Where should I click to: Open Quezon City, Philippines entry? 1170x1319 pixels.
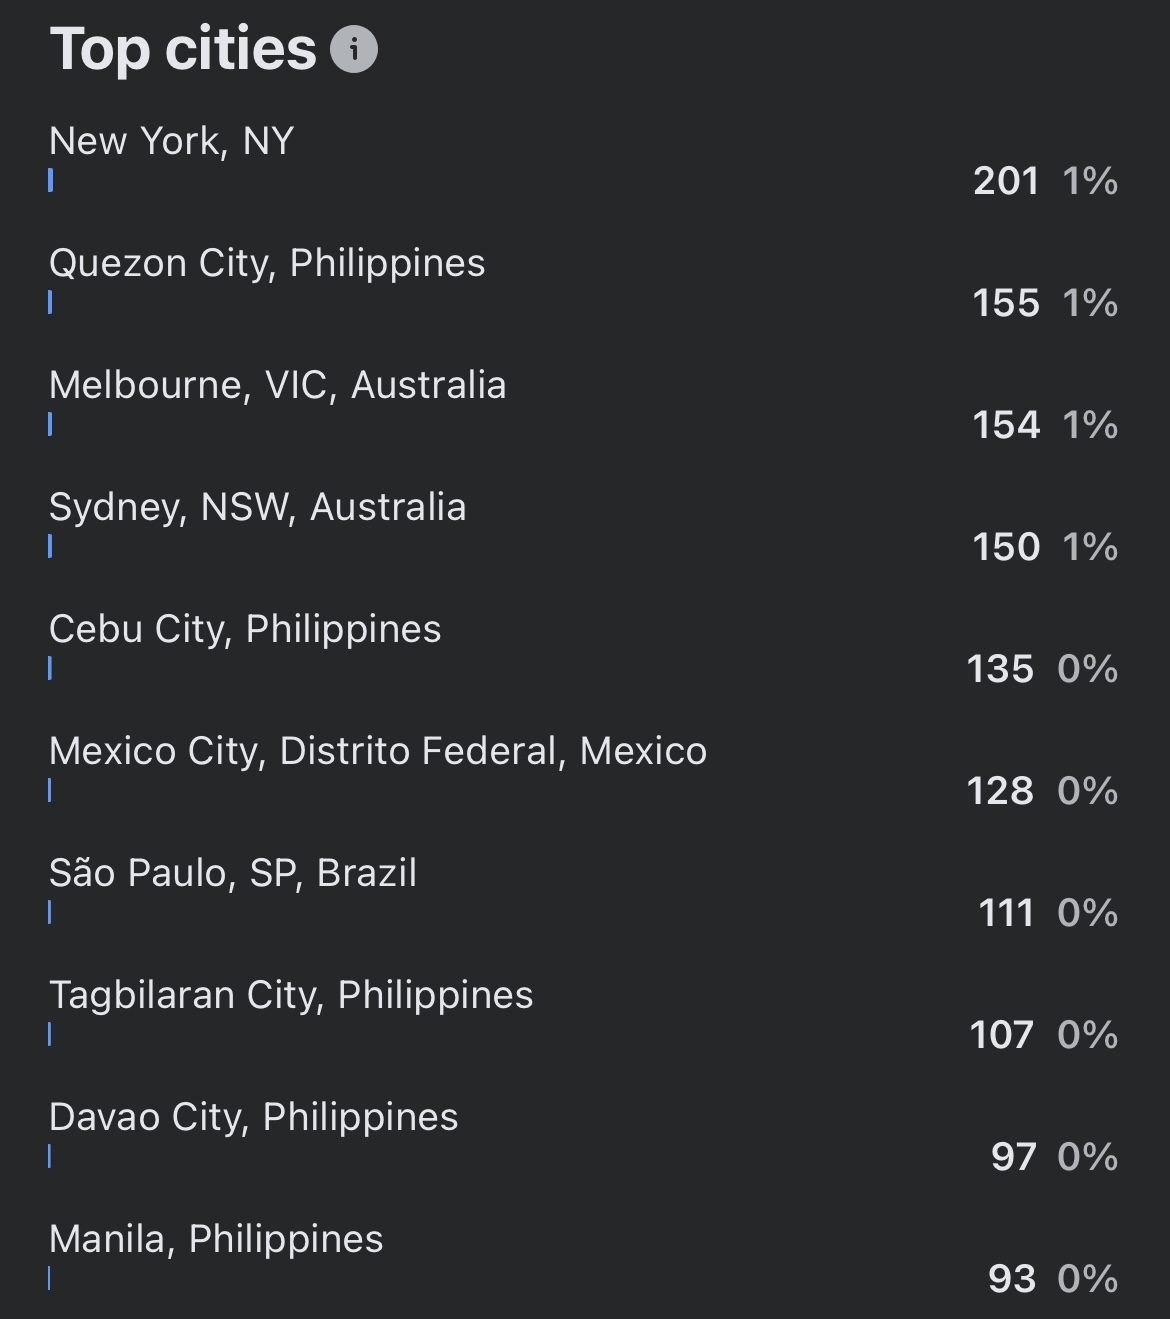click(x=267, y=263)
